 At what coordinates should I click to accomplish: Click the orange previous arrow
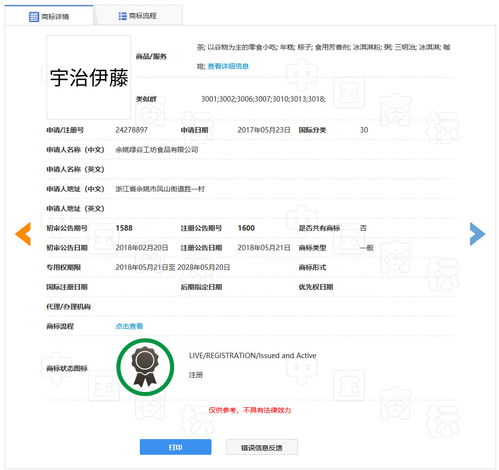[x=23, y=234]
